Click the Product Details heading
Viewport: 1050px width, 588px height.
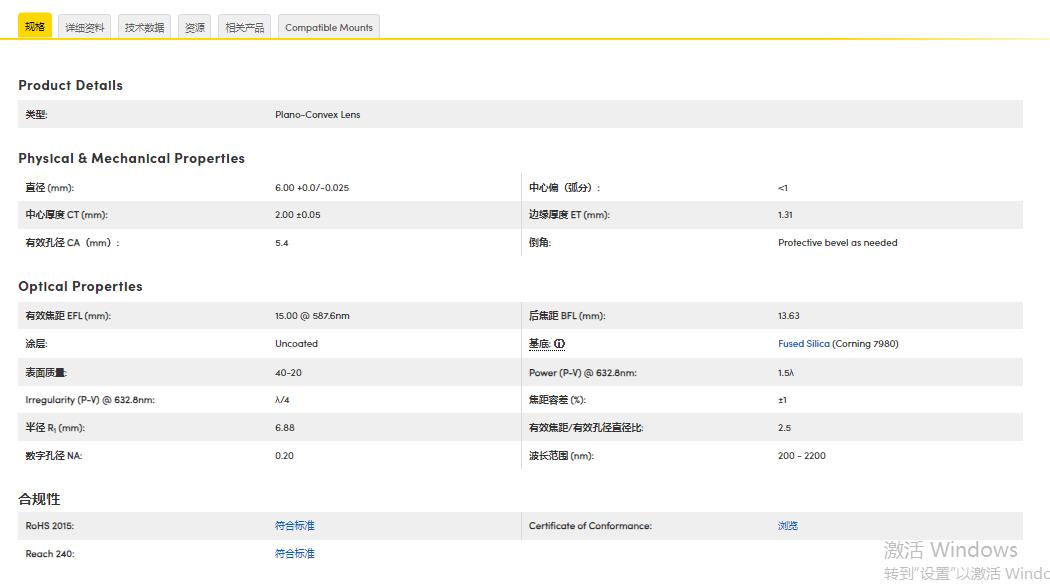70,85
